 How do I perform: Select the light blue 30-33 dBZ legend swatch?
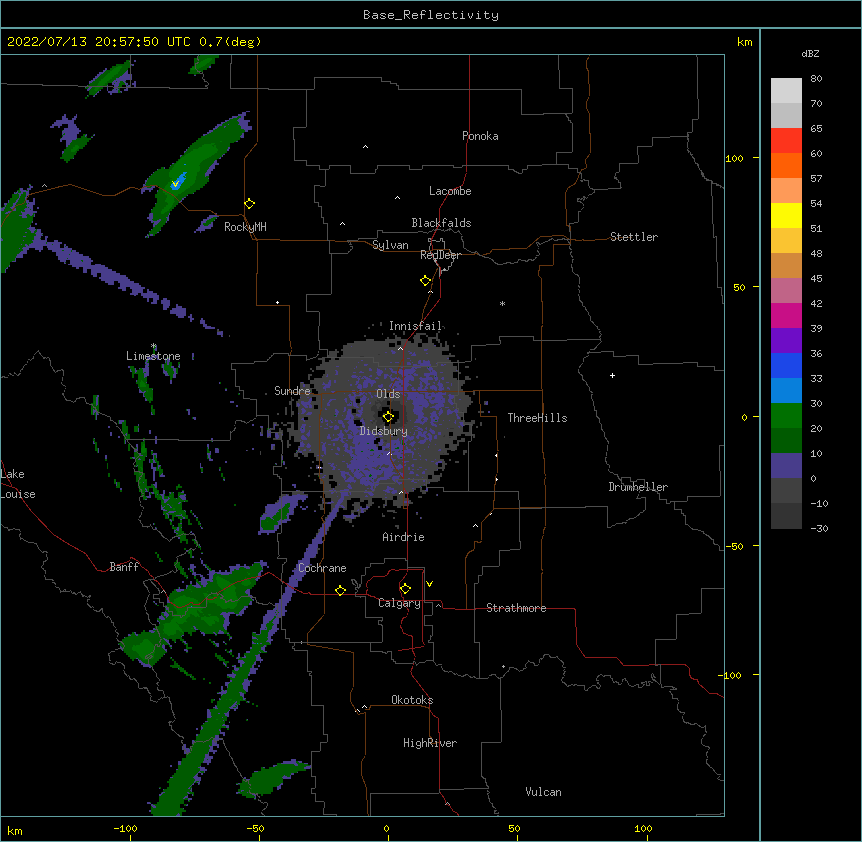(786, 390)
